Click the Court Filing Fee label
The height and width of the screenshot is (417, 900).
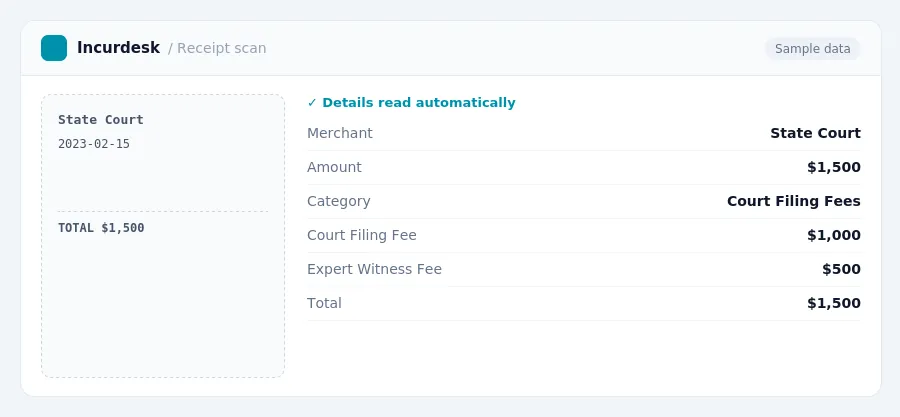coord(362,235)
